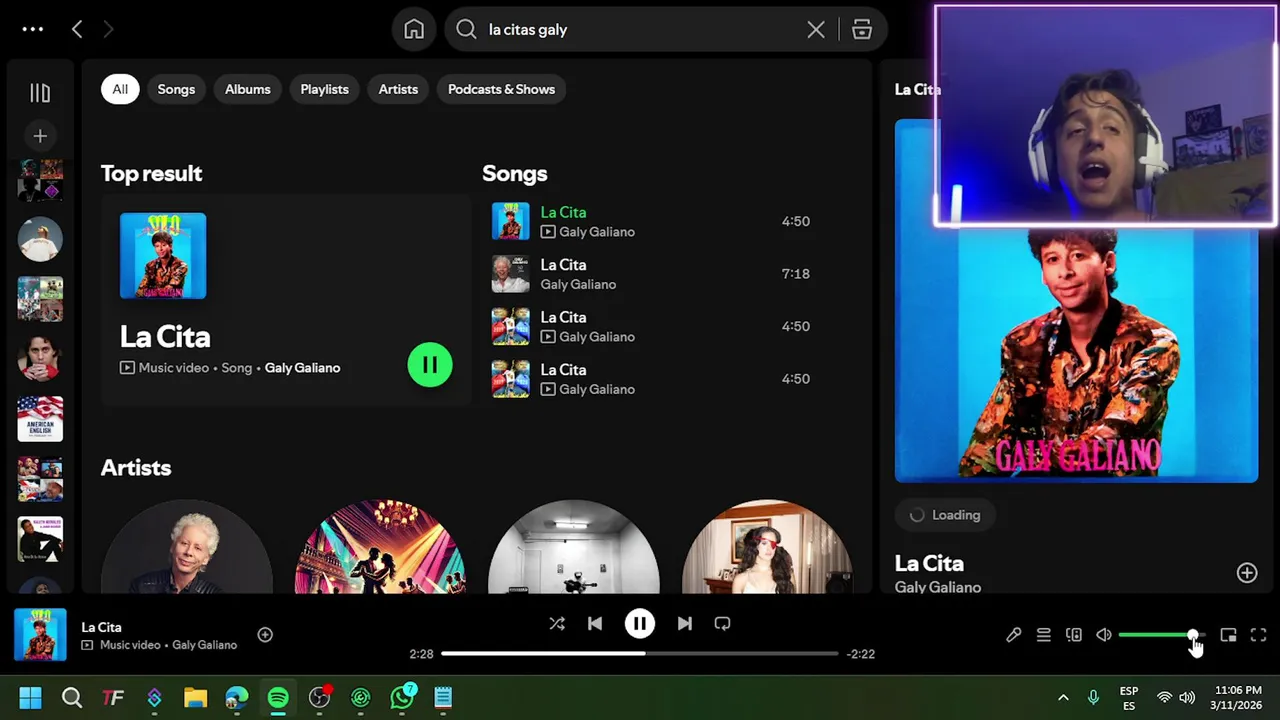Toggle repeat mode
Screen dimensions: 1280x720
point(722,624)
